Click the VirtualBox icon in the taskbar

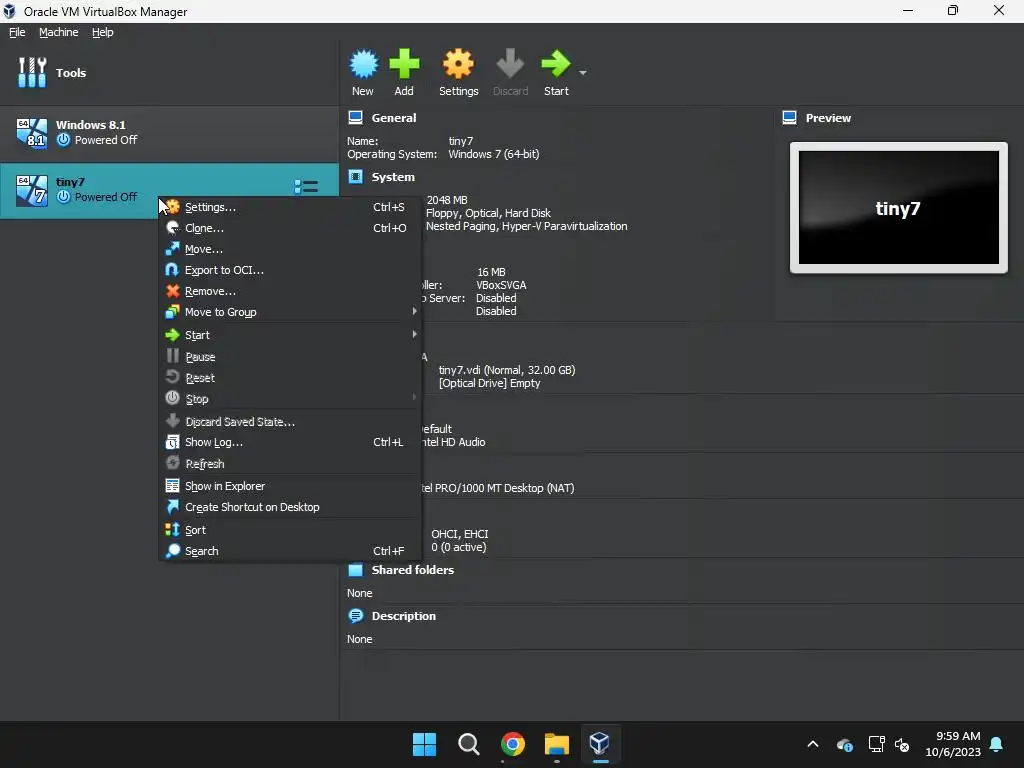(600, 744)
